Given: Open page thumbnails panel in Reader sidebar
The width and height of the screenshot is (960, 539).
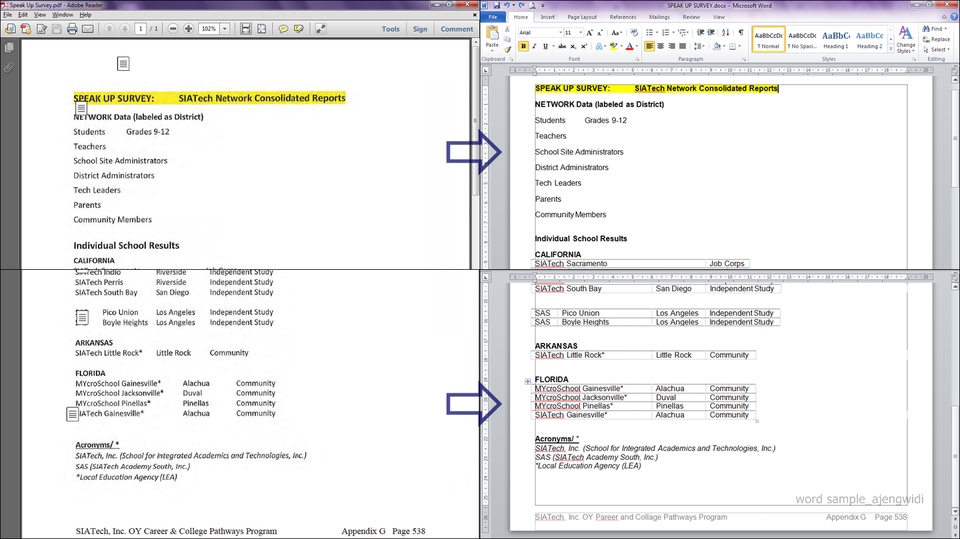Looking at the screenshot, I should tap(9, 47).
